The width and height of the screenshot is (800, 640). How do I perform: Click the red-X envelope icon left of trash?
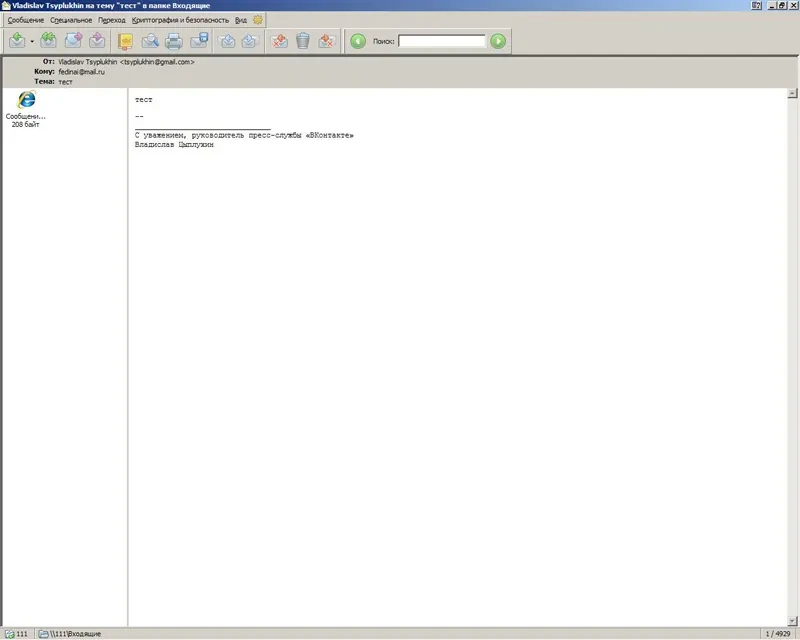click(x=279, y=41)
